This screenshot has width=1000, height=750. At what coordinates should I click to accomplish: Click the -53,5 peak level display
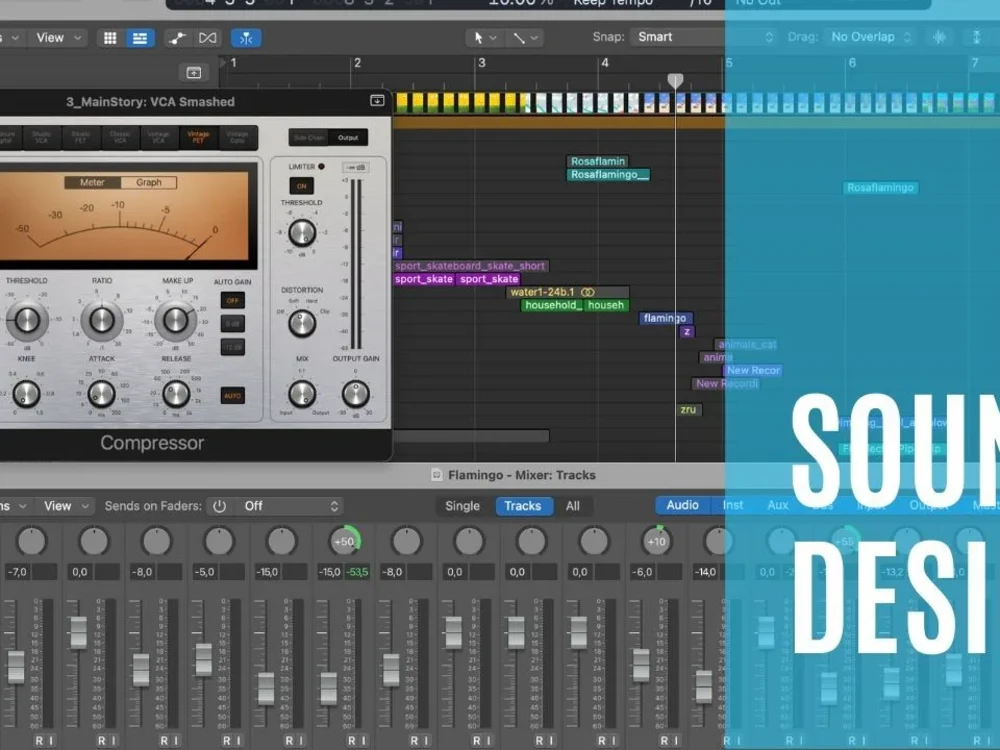coord(357,572)
